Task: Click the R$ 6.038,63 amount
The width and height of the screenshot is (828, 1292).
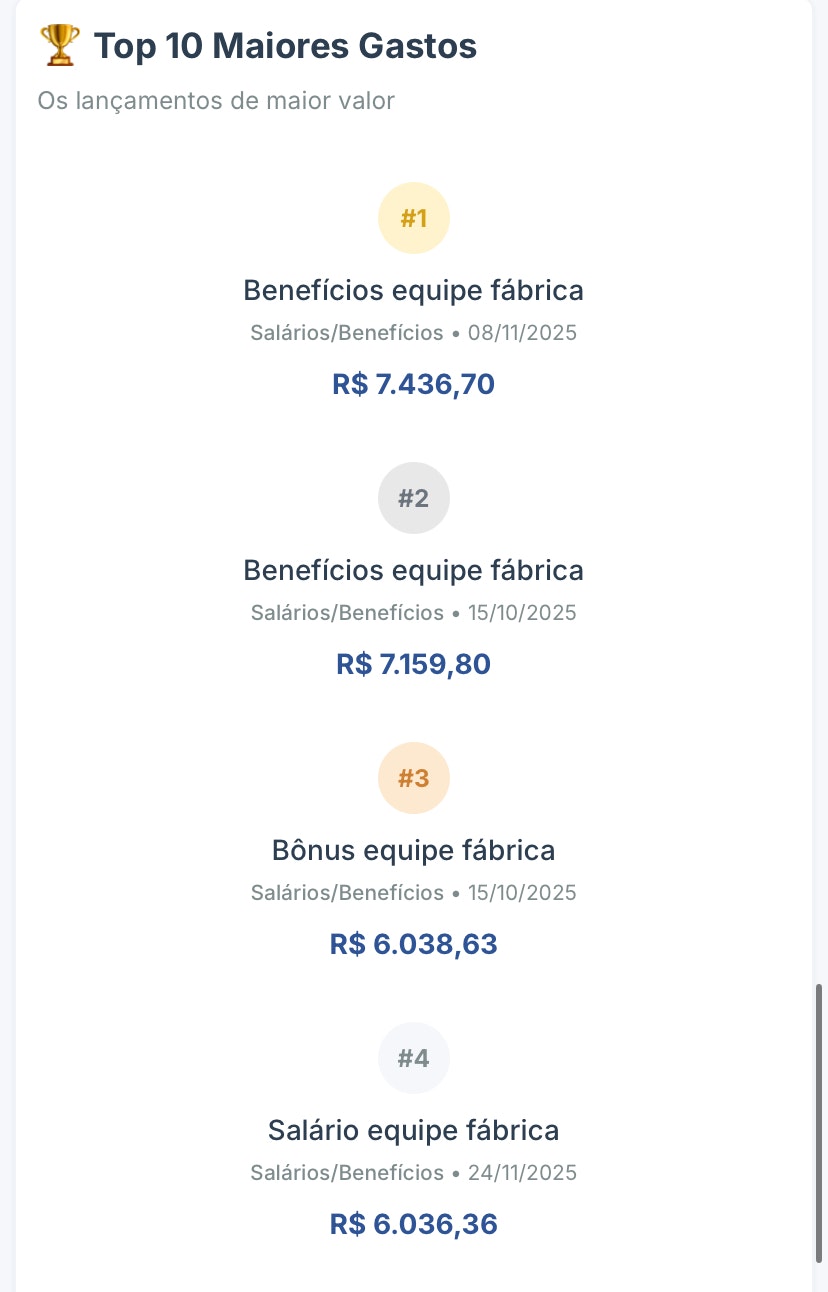Action: click(414, 944)
